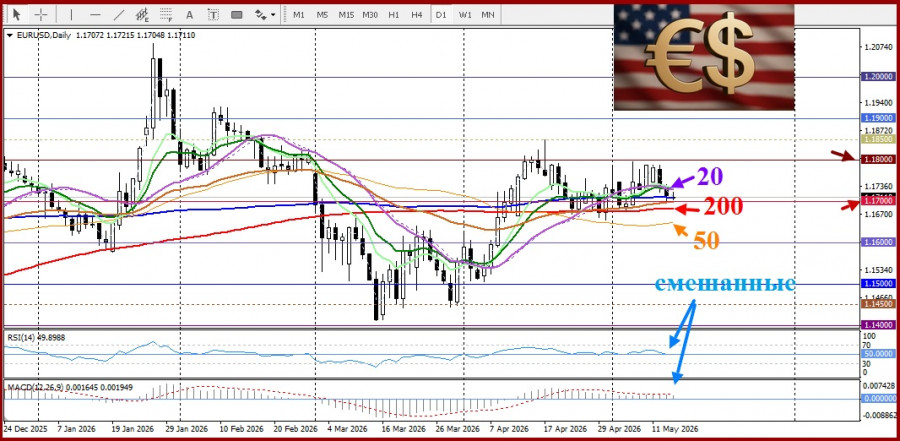Switch to the MN monthly timeframe
900x441 pixels.
(488, 15)
